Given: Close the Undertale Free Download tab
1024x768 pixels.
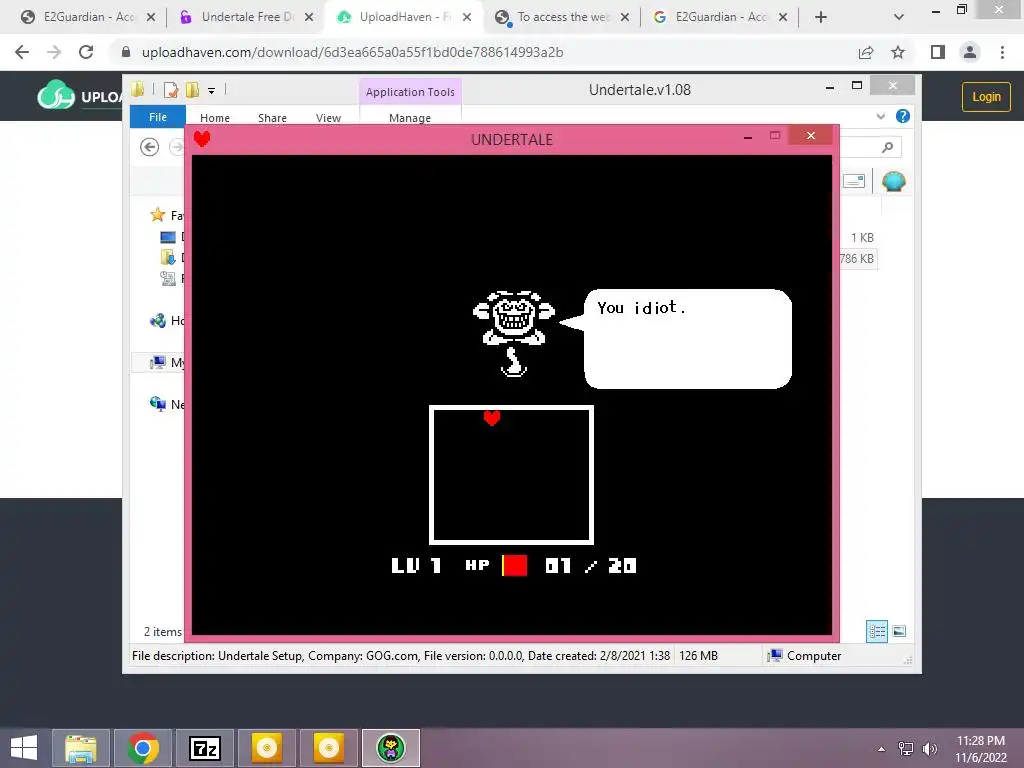Looking at the screenshot, I should tap(309, 17).
